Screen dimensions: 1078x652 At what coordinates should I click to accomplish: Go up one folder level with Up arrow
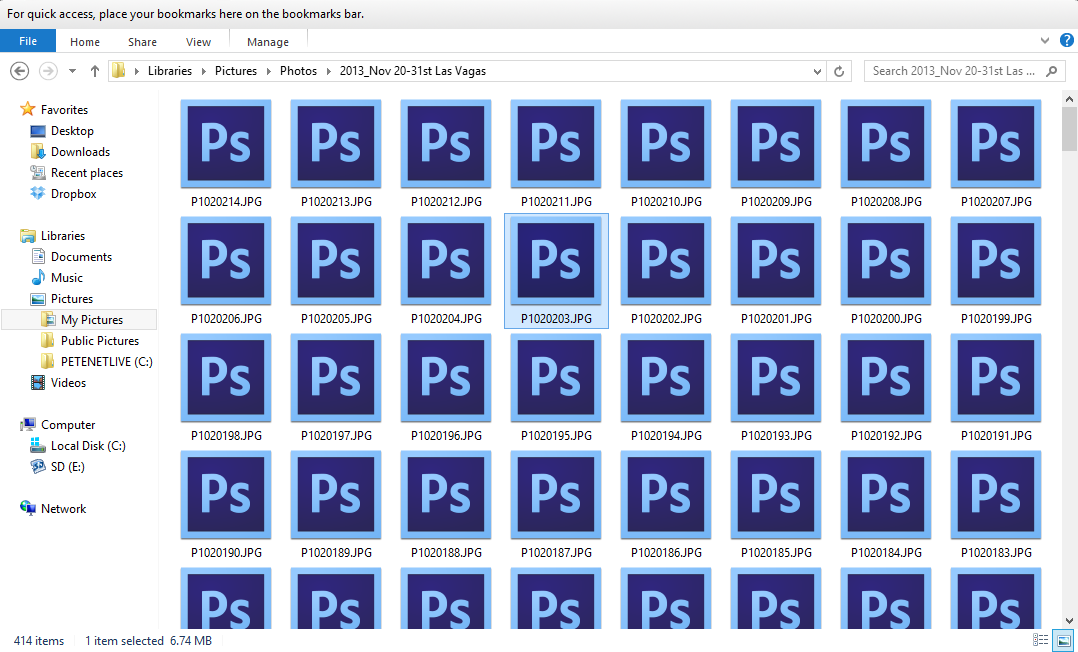[x=95, y=71]
